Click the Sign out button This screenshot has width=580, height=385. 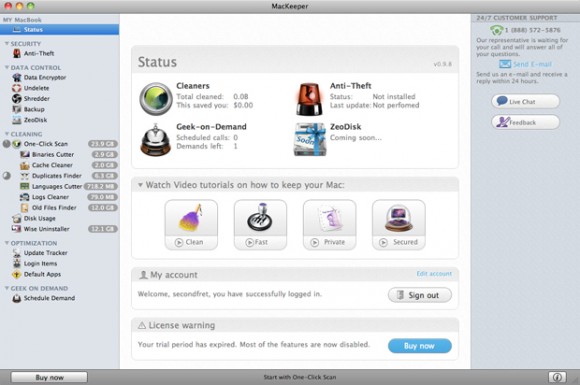click(x=420, y=295)
